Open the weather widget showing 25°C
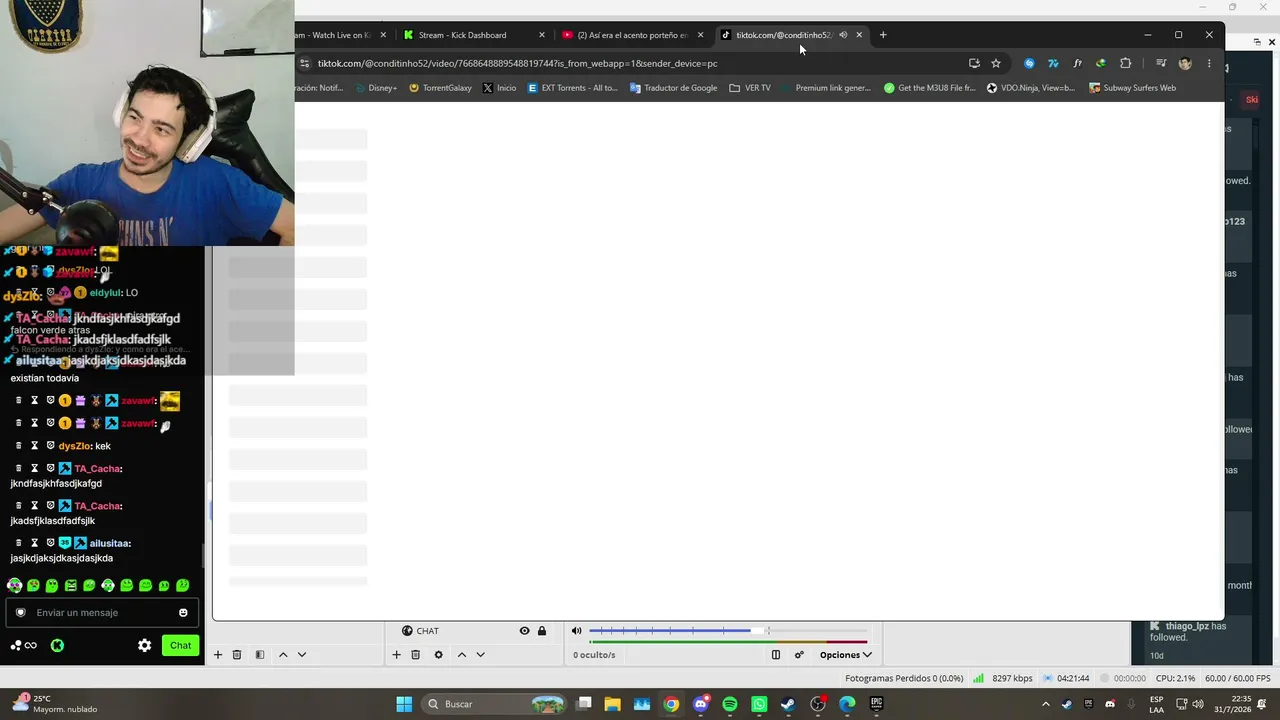Image resolution: width=1280 pixels, height=720 pixels. pyautogui.click(x=55, y=704)
